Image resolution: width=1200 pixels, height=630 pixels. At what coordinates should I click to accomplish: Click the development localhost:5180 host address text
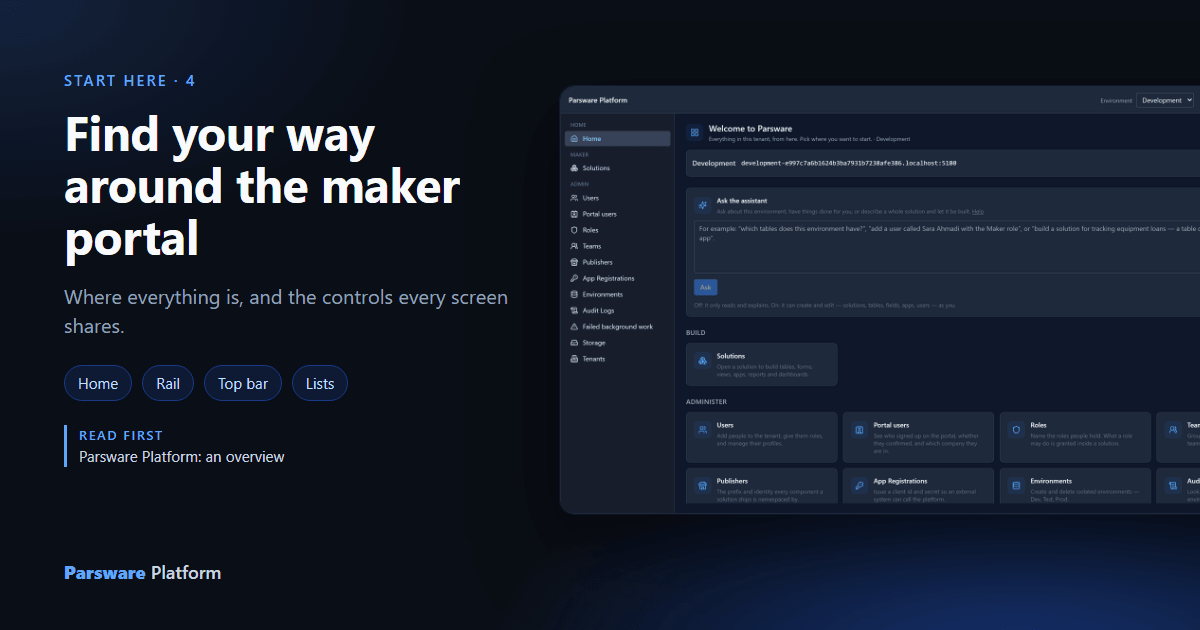click(848, 162)
